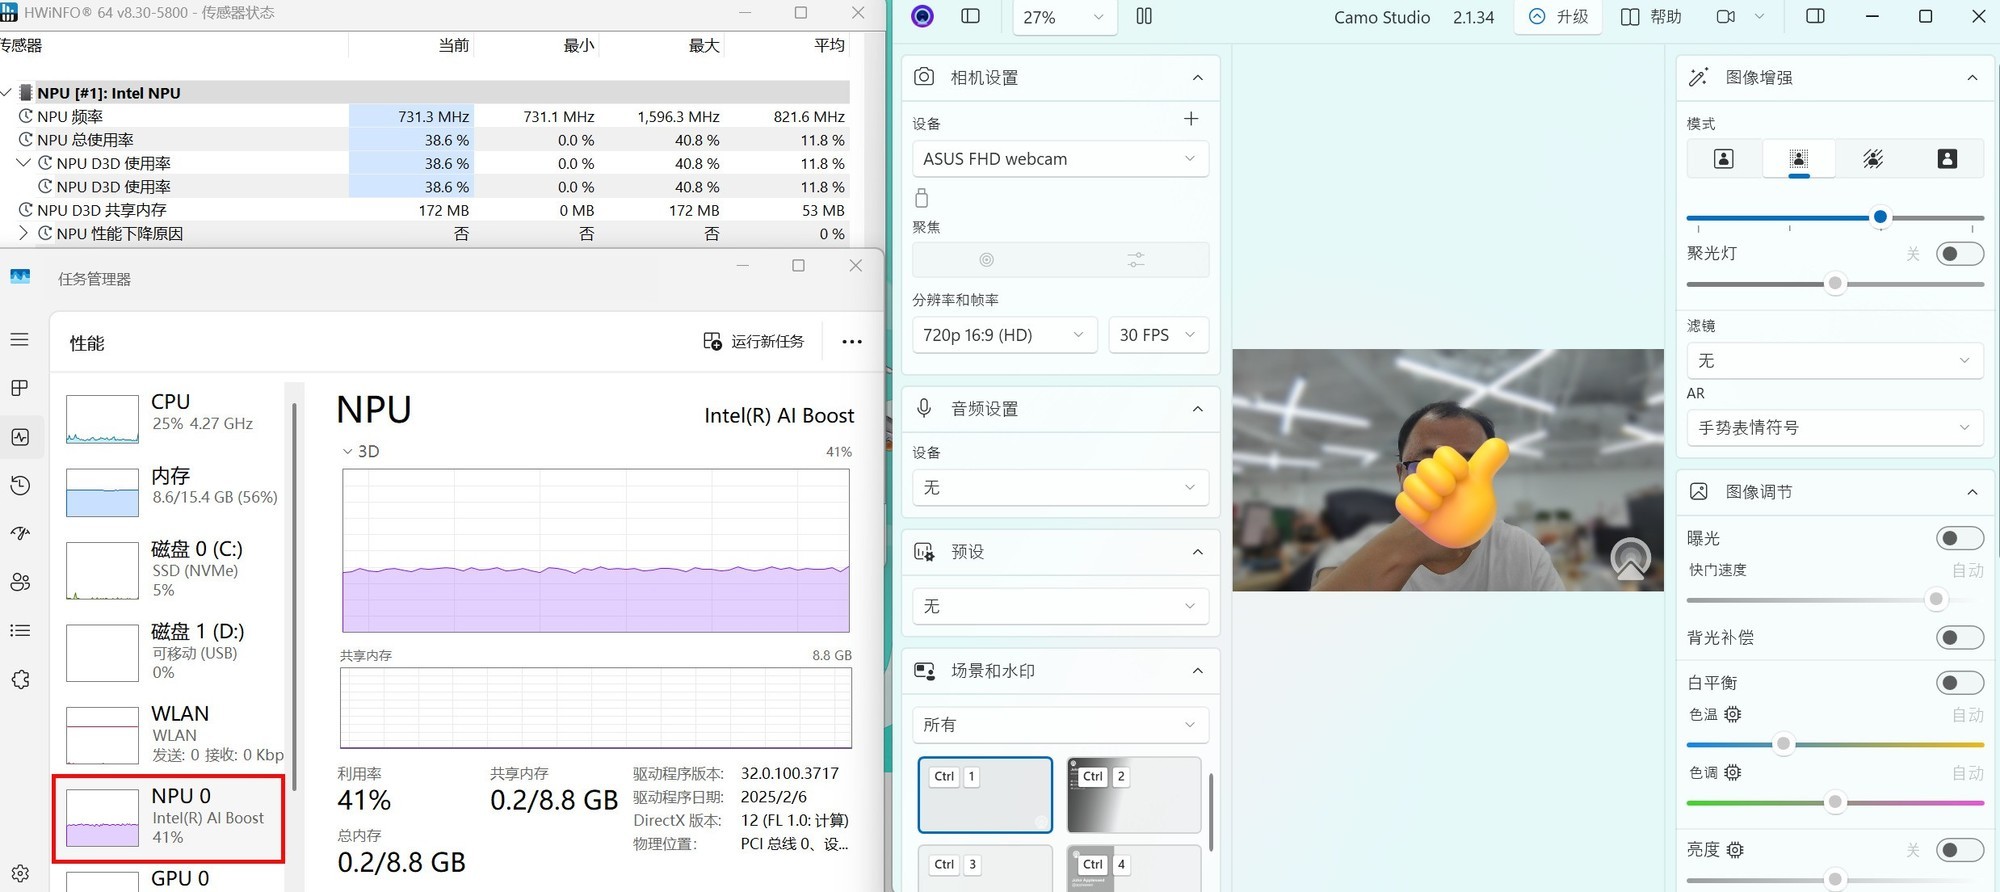
Task: Collapse the image enhancement section
Action: pyautogui.click(x=1972, y=78)
